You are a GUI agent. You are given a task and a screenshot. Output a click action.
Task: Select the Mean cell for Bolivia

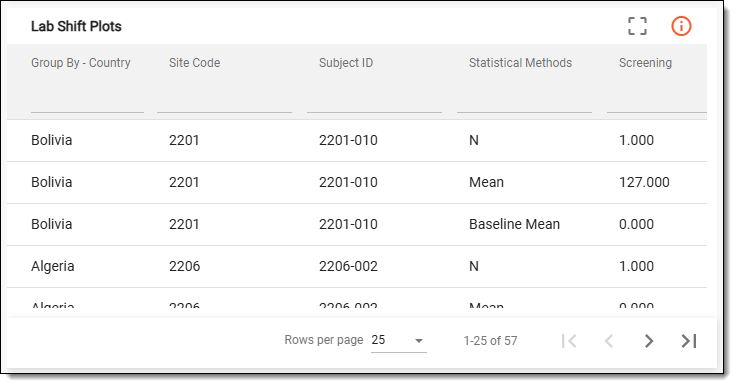(x=486, y=182)
